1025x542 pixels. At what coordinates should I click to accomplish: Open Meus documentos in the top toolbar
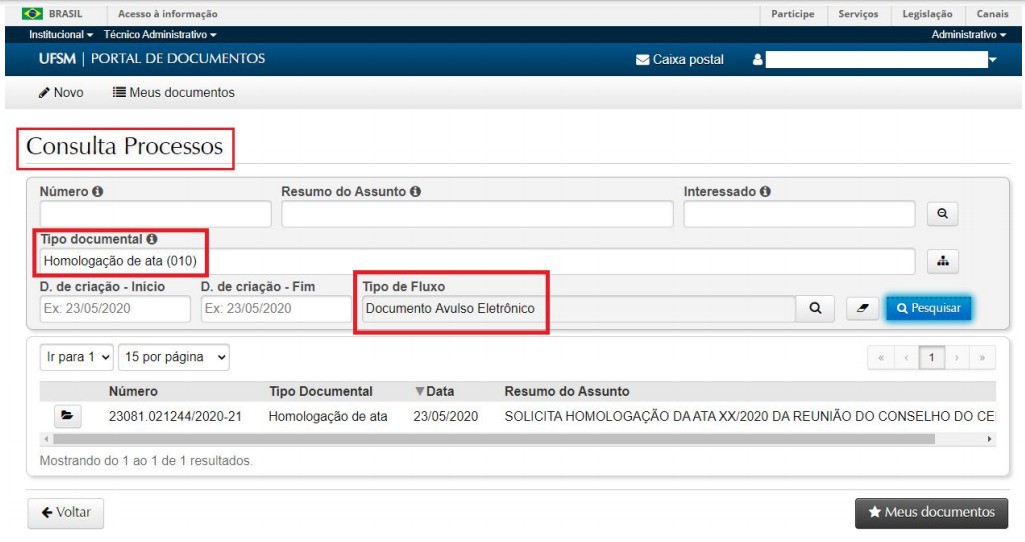pyautogui.click(x=174, y=93)
